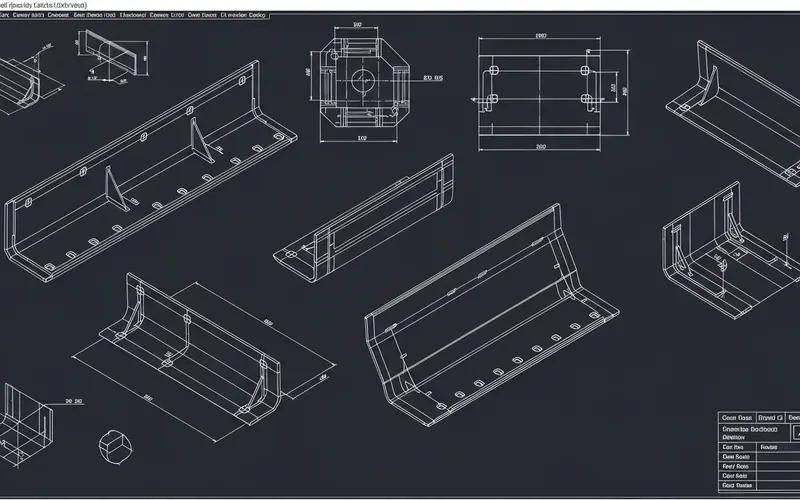Open the last menu in the top menu bar
Viewport: 800px width, 500px height.
[x=257, y=17]
